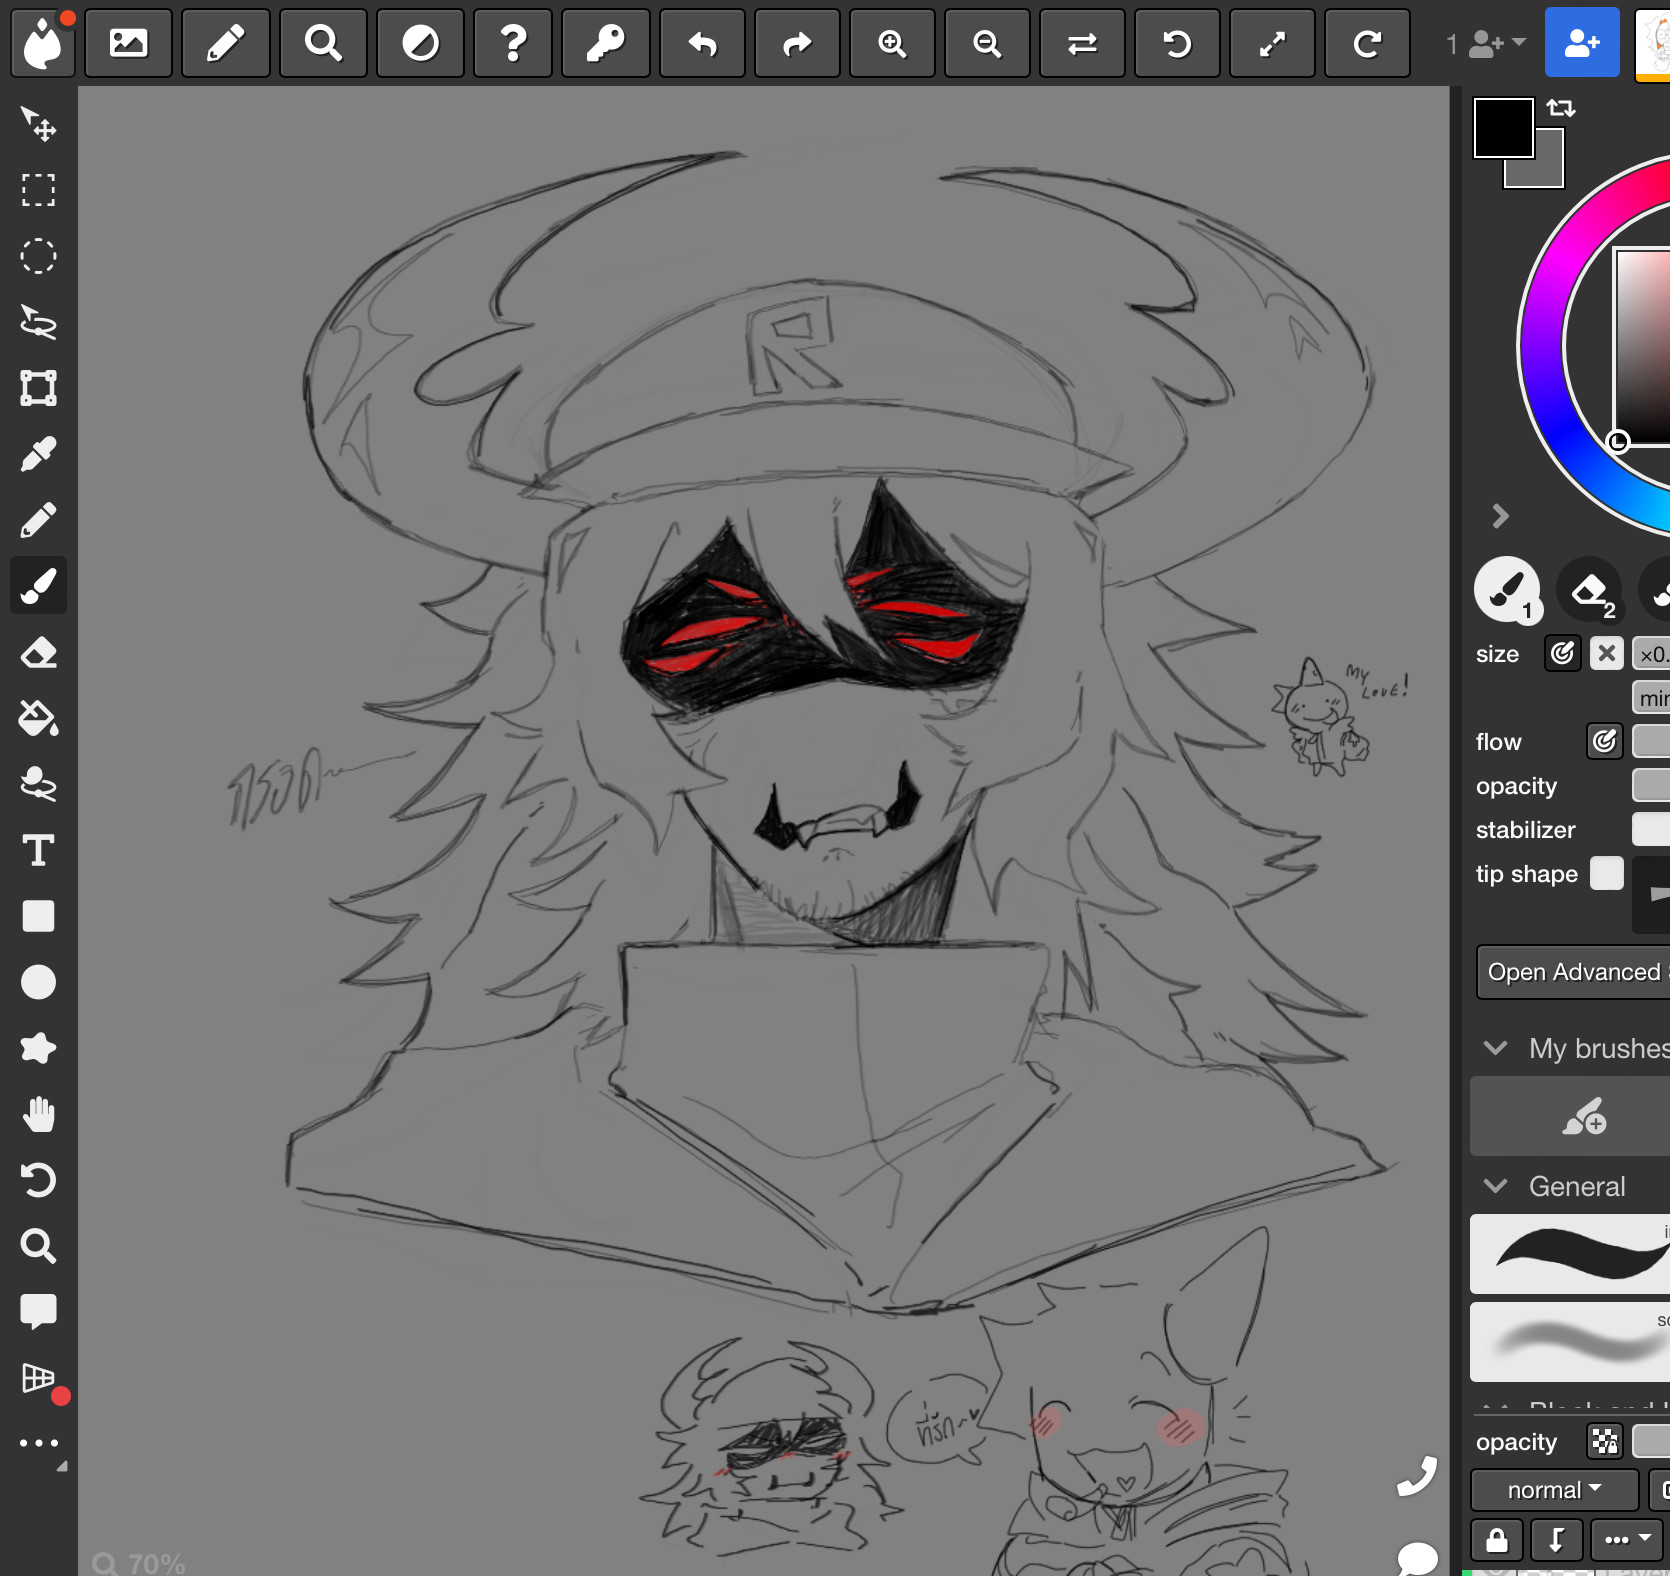Toggle the tip shape checkbox
The image size is (1670, 1576).
[x=1606, y=873]
